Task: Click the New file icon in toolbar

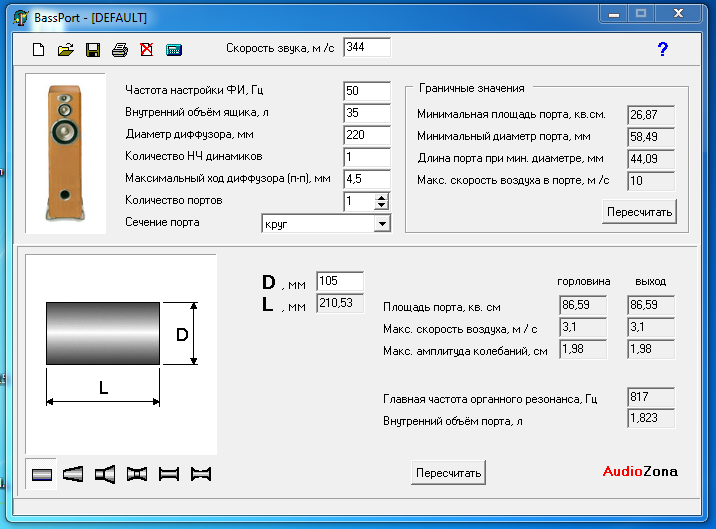Action: [39, 49]
